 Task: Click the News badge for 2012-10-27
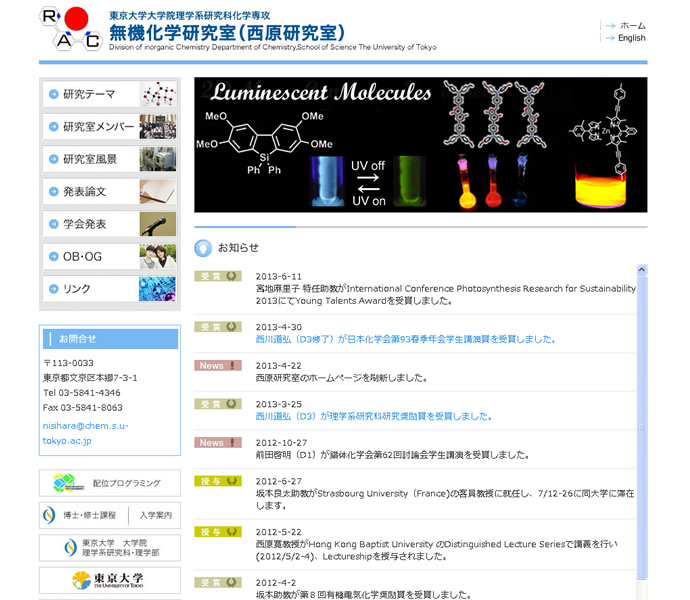218,442
